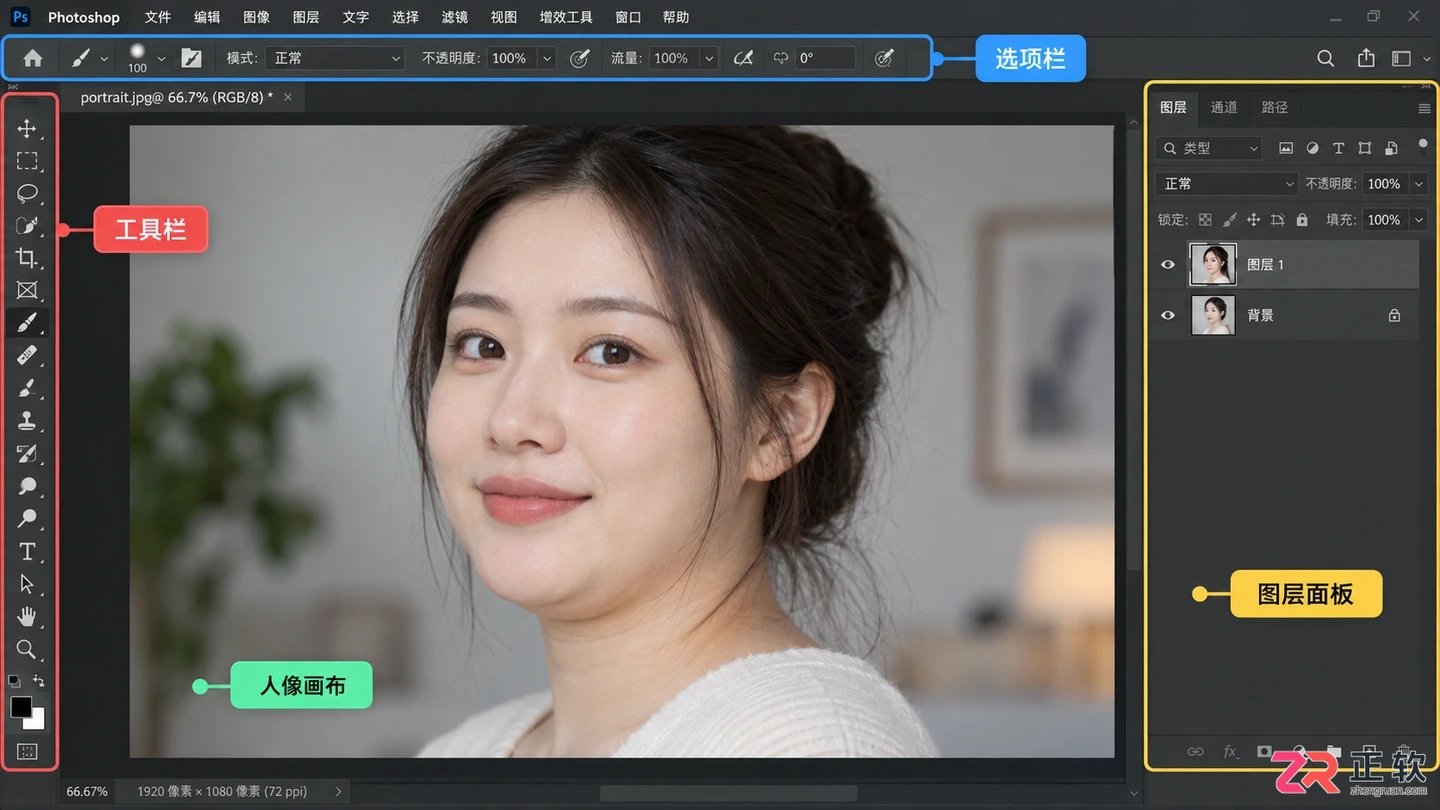Switch to the 通道 tab
Viewport: 1440px width, 810px height.
click(1224, 107)
